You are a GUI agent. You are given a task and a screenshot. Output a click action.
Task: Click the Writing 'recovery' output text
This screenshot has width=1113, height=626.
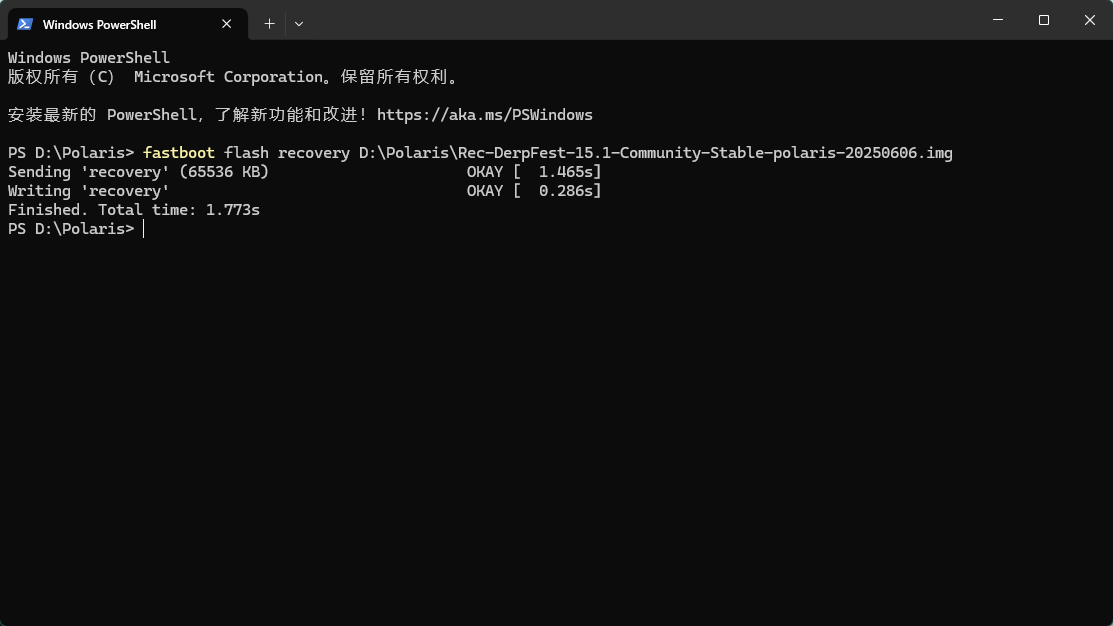click(x=89, y=191)
